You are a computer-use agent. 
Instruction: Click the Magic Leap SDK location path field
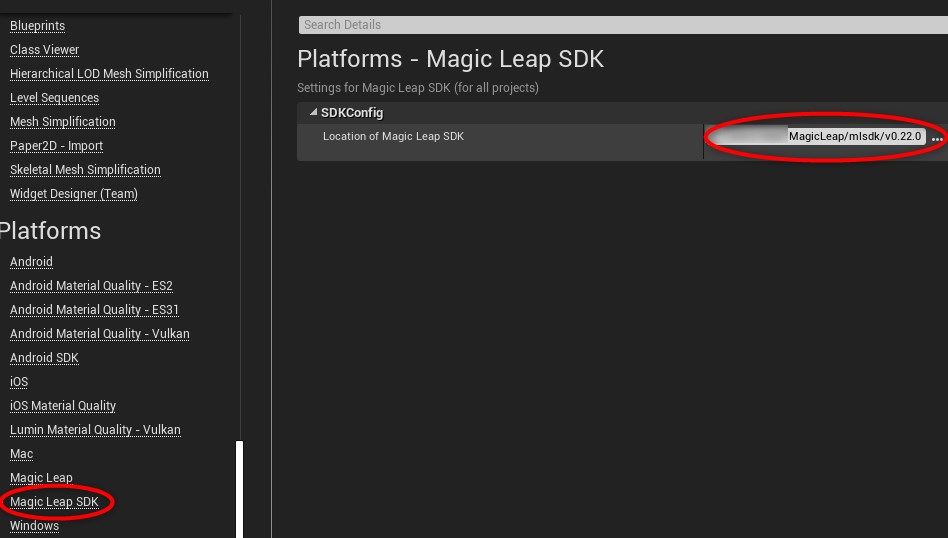pyautogui.click(x=817, y=137)
